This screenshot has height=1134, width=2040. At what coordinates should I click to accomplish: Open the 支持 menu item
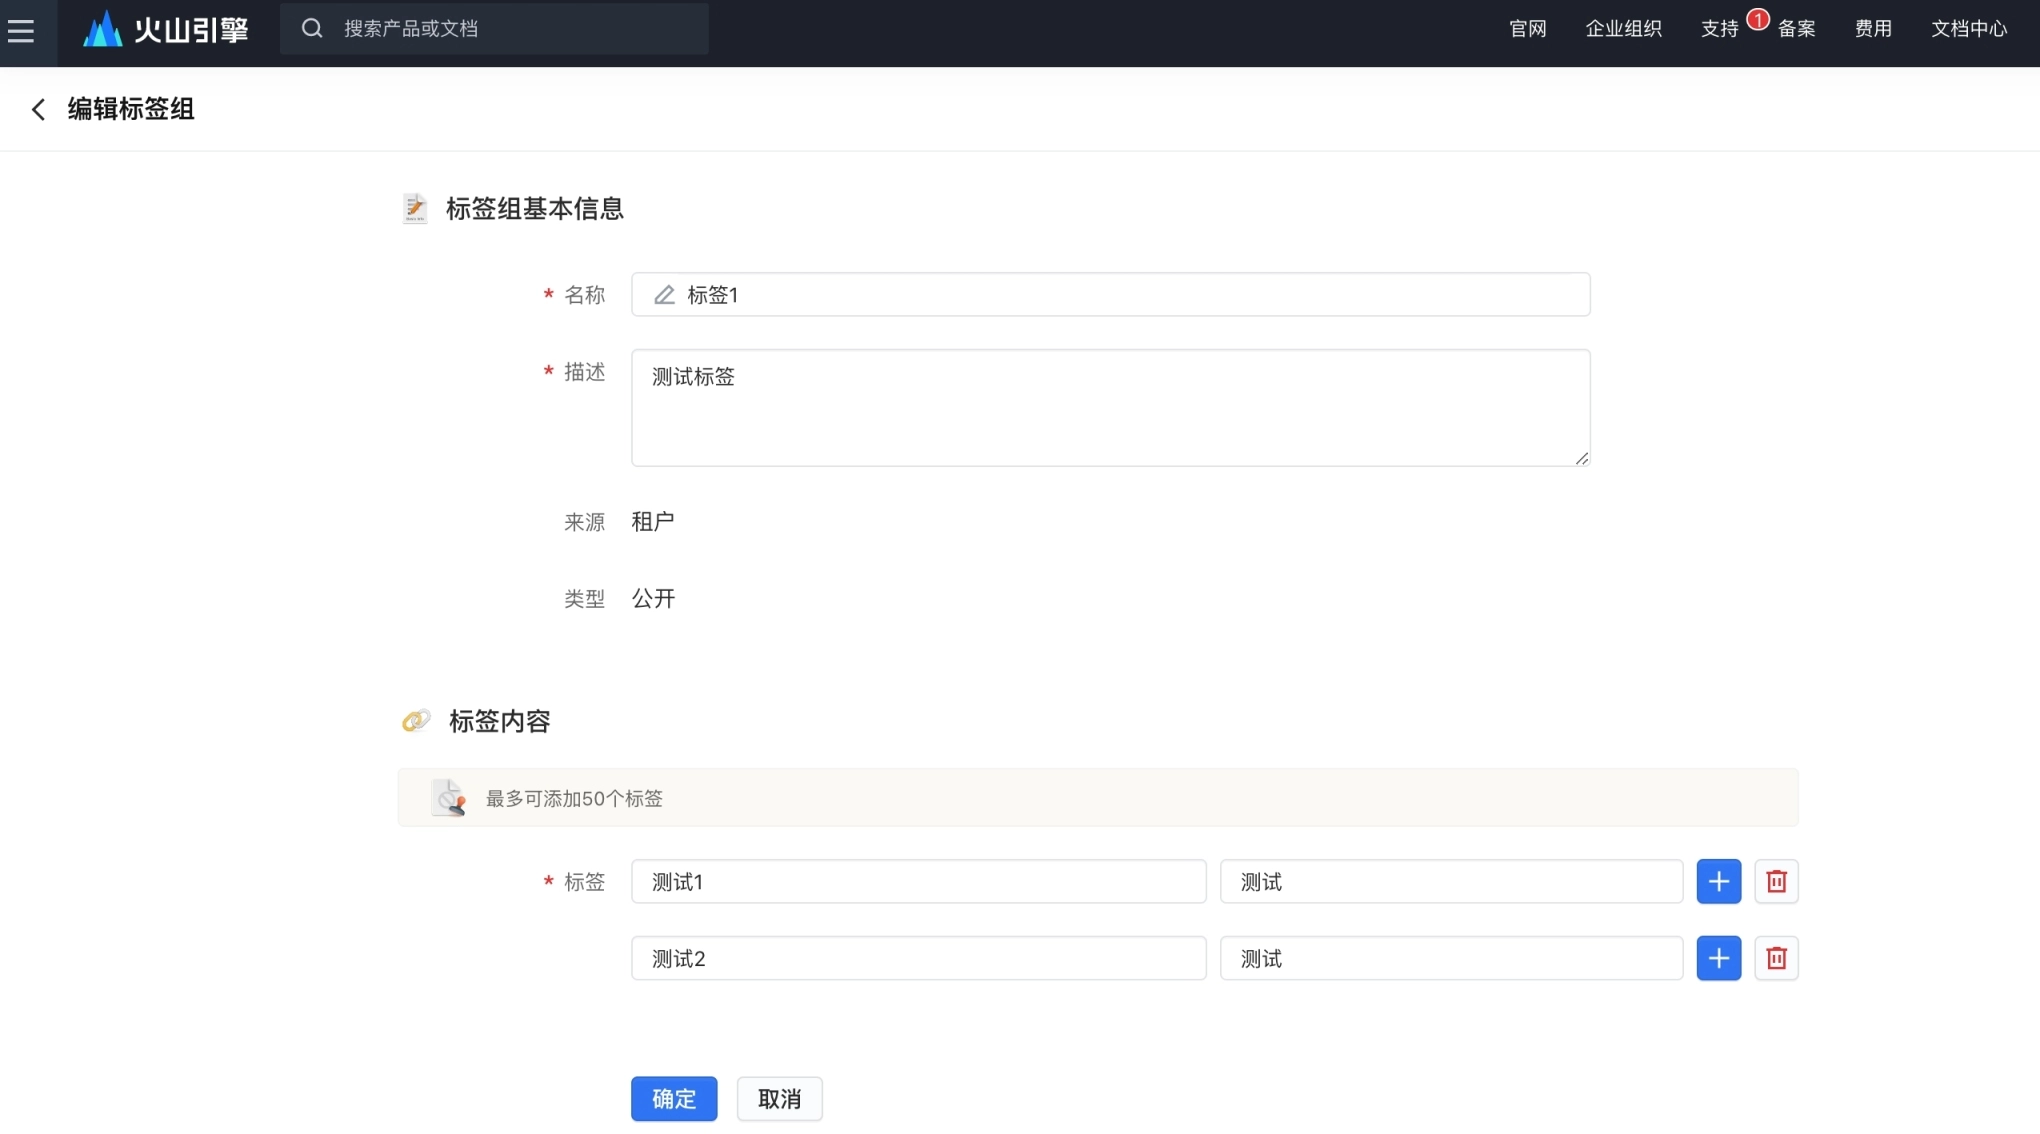[x=1719, y=29]
